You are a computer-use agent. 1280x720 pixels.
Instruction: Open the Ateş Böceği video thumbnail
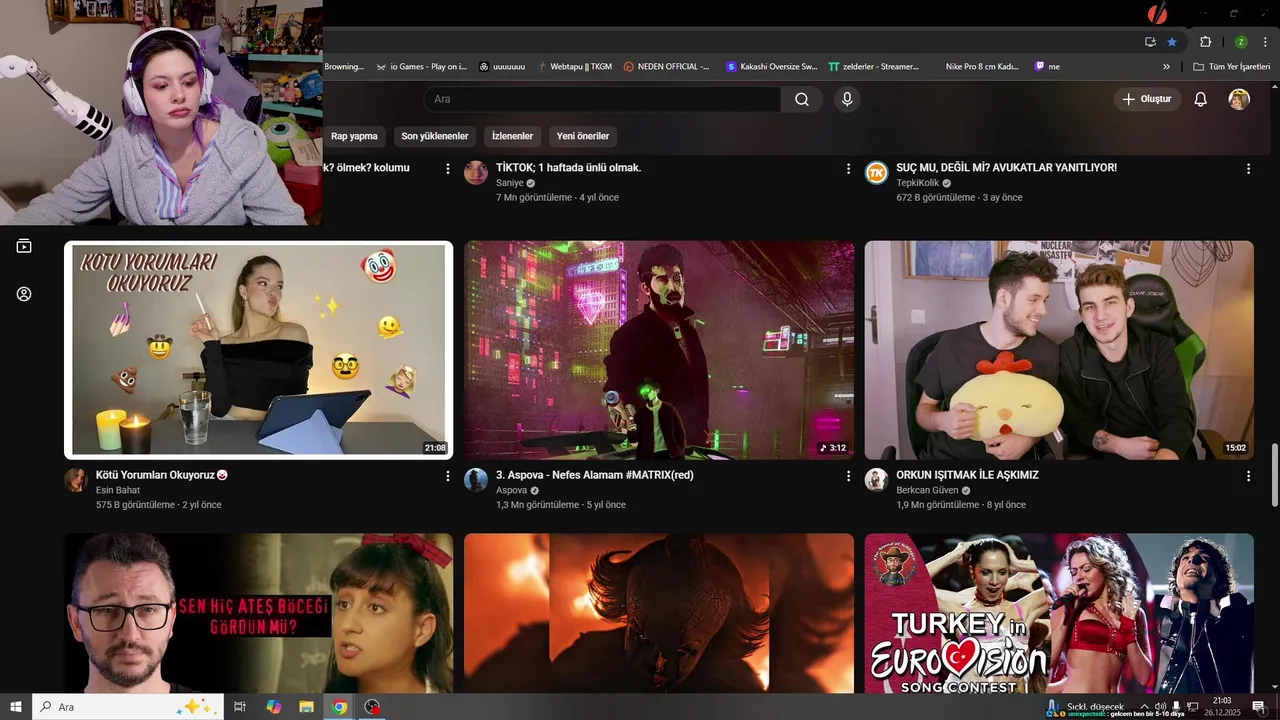point(258,613)
